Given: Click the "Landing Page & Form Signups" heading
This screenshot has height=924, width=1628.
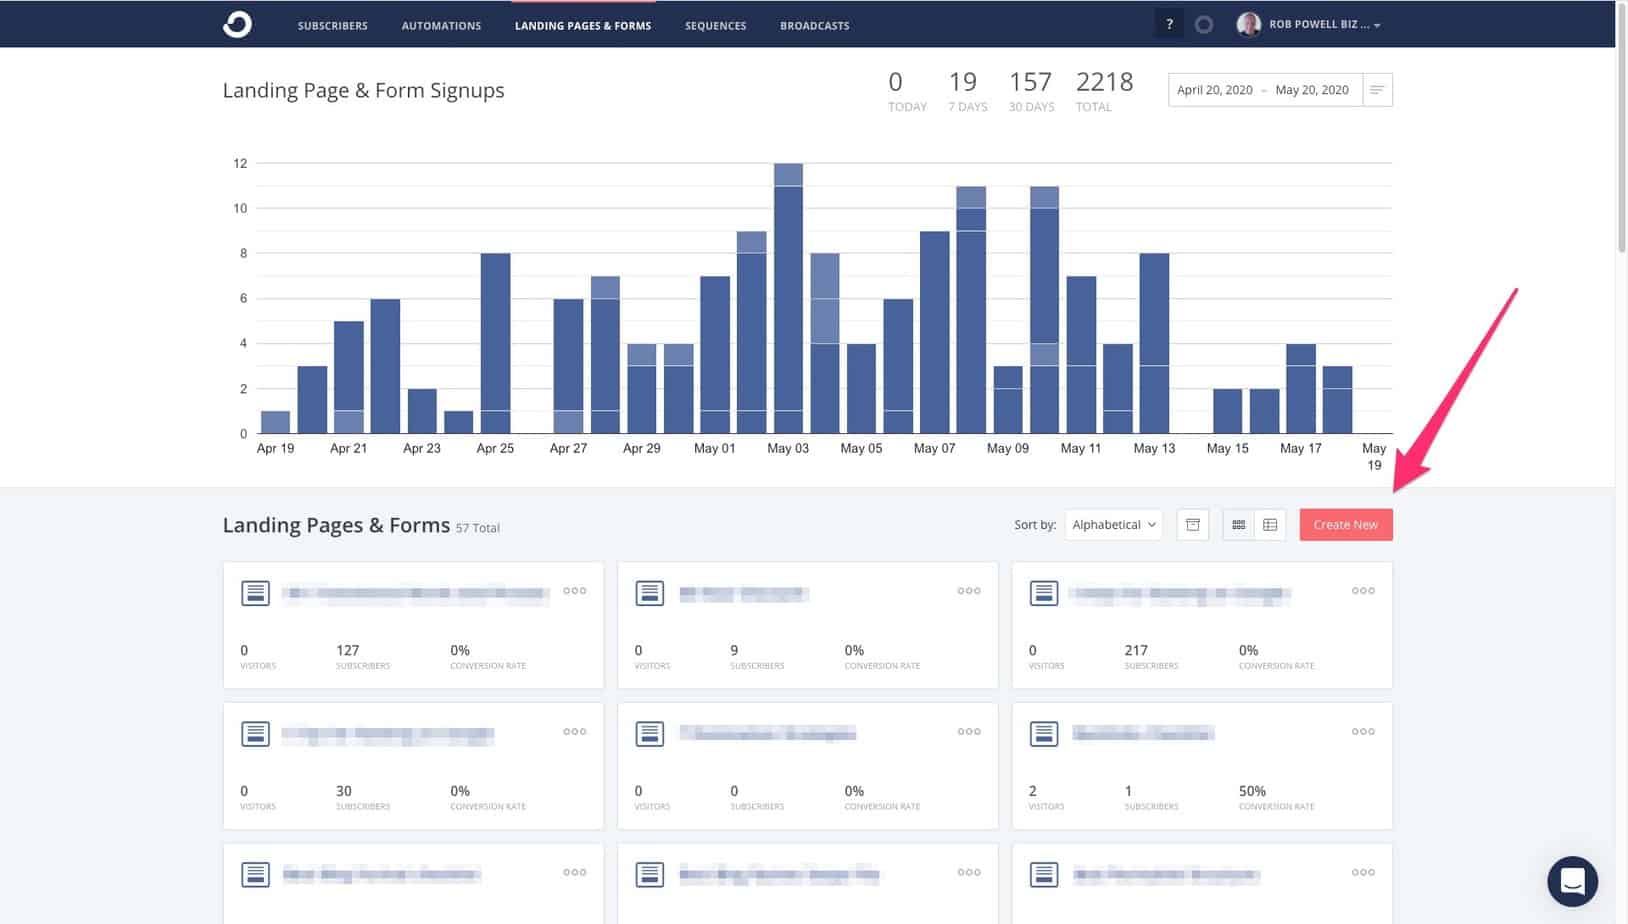Looking at the screenshot, I should (363, 90).
